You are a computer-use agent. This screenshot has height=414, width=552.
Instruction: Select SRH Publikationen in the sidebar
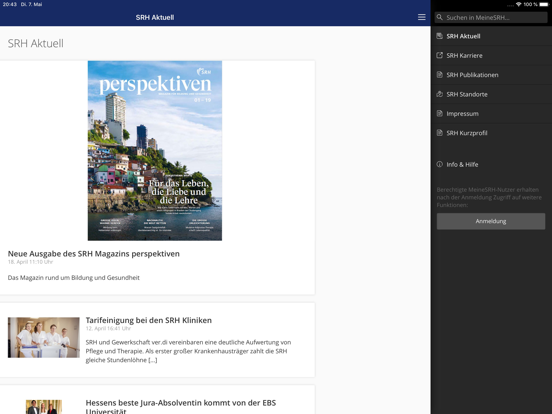[x=491, y=75]
